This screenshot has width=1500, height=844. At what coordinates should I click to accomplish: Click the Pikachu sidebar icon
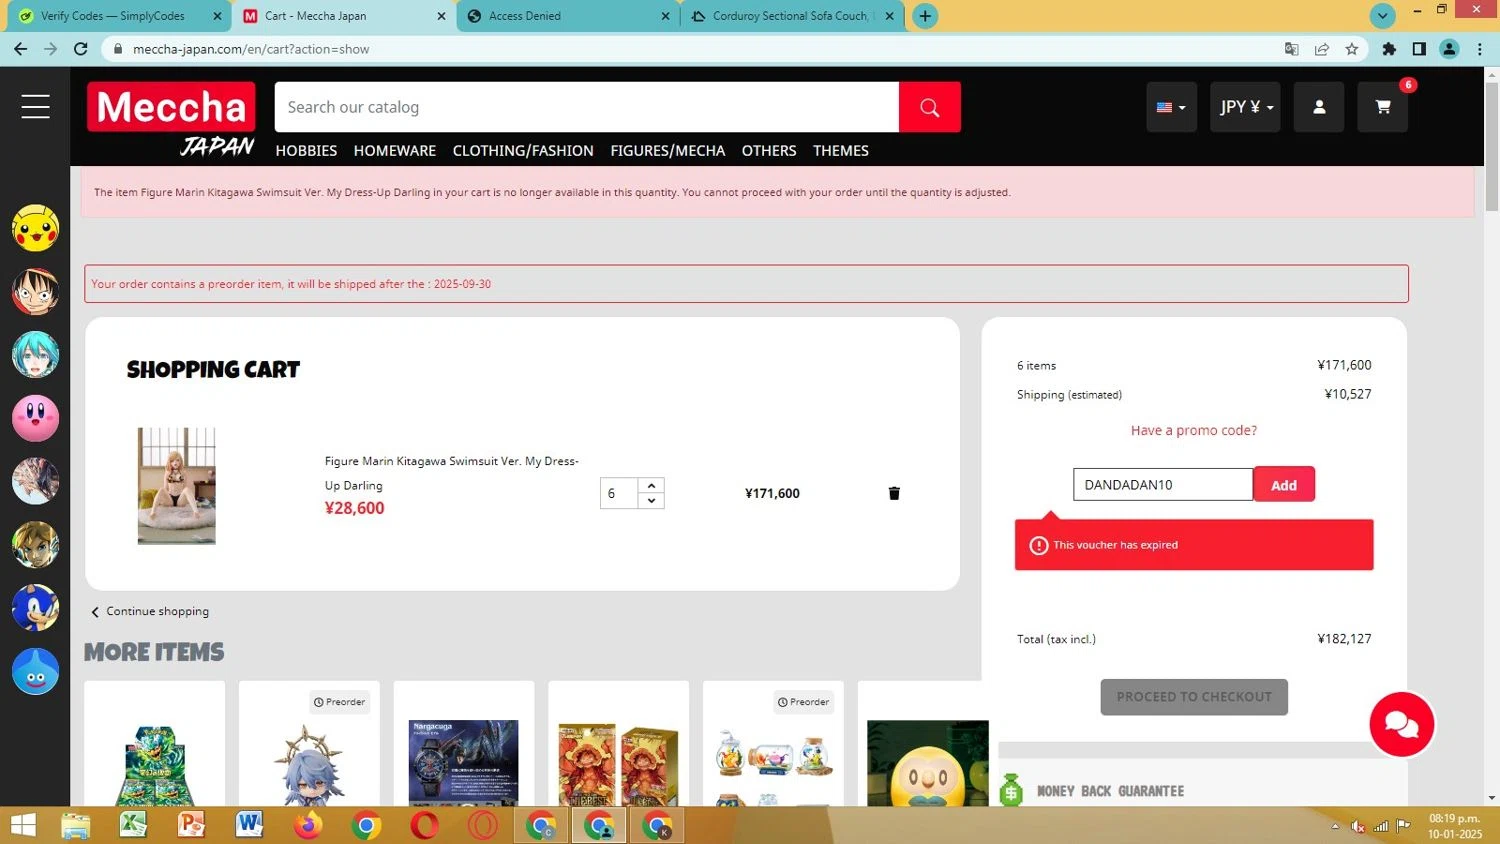point(35,228)
